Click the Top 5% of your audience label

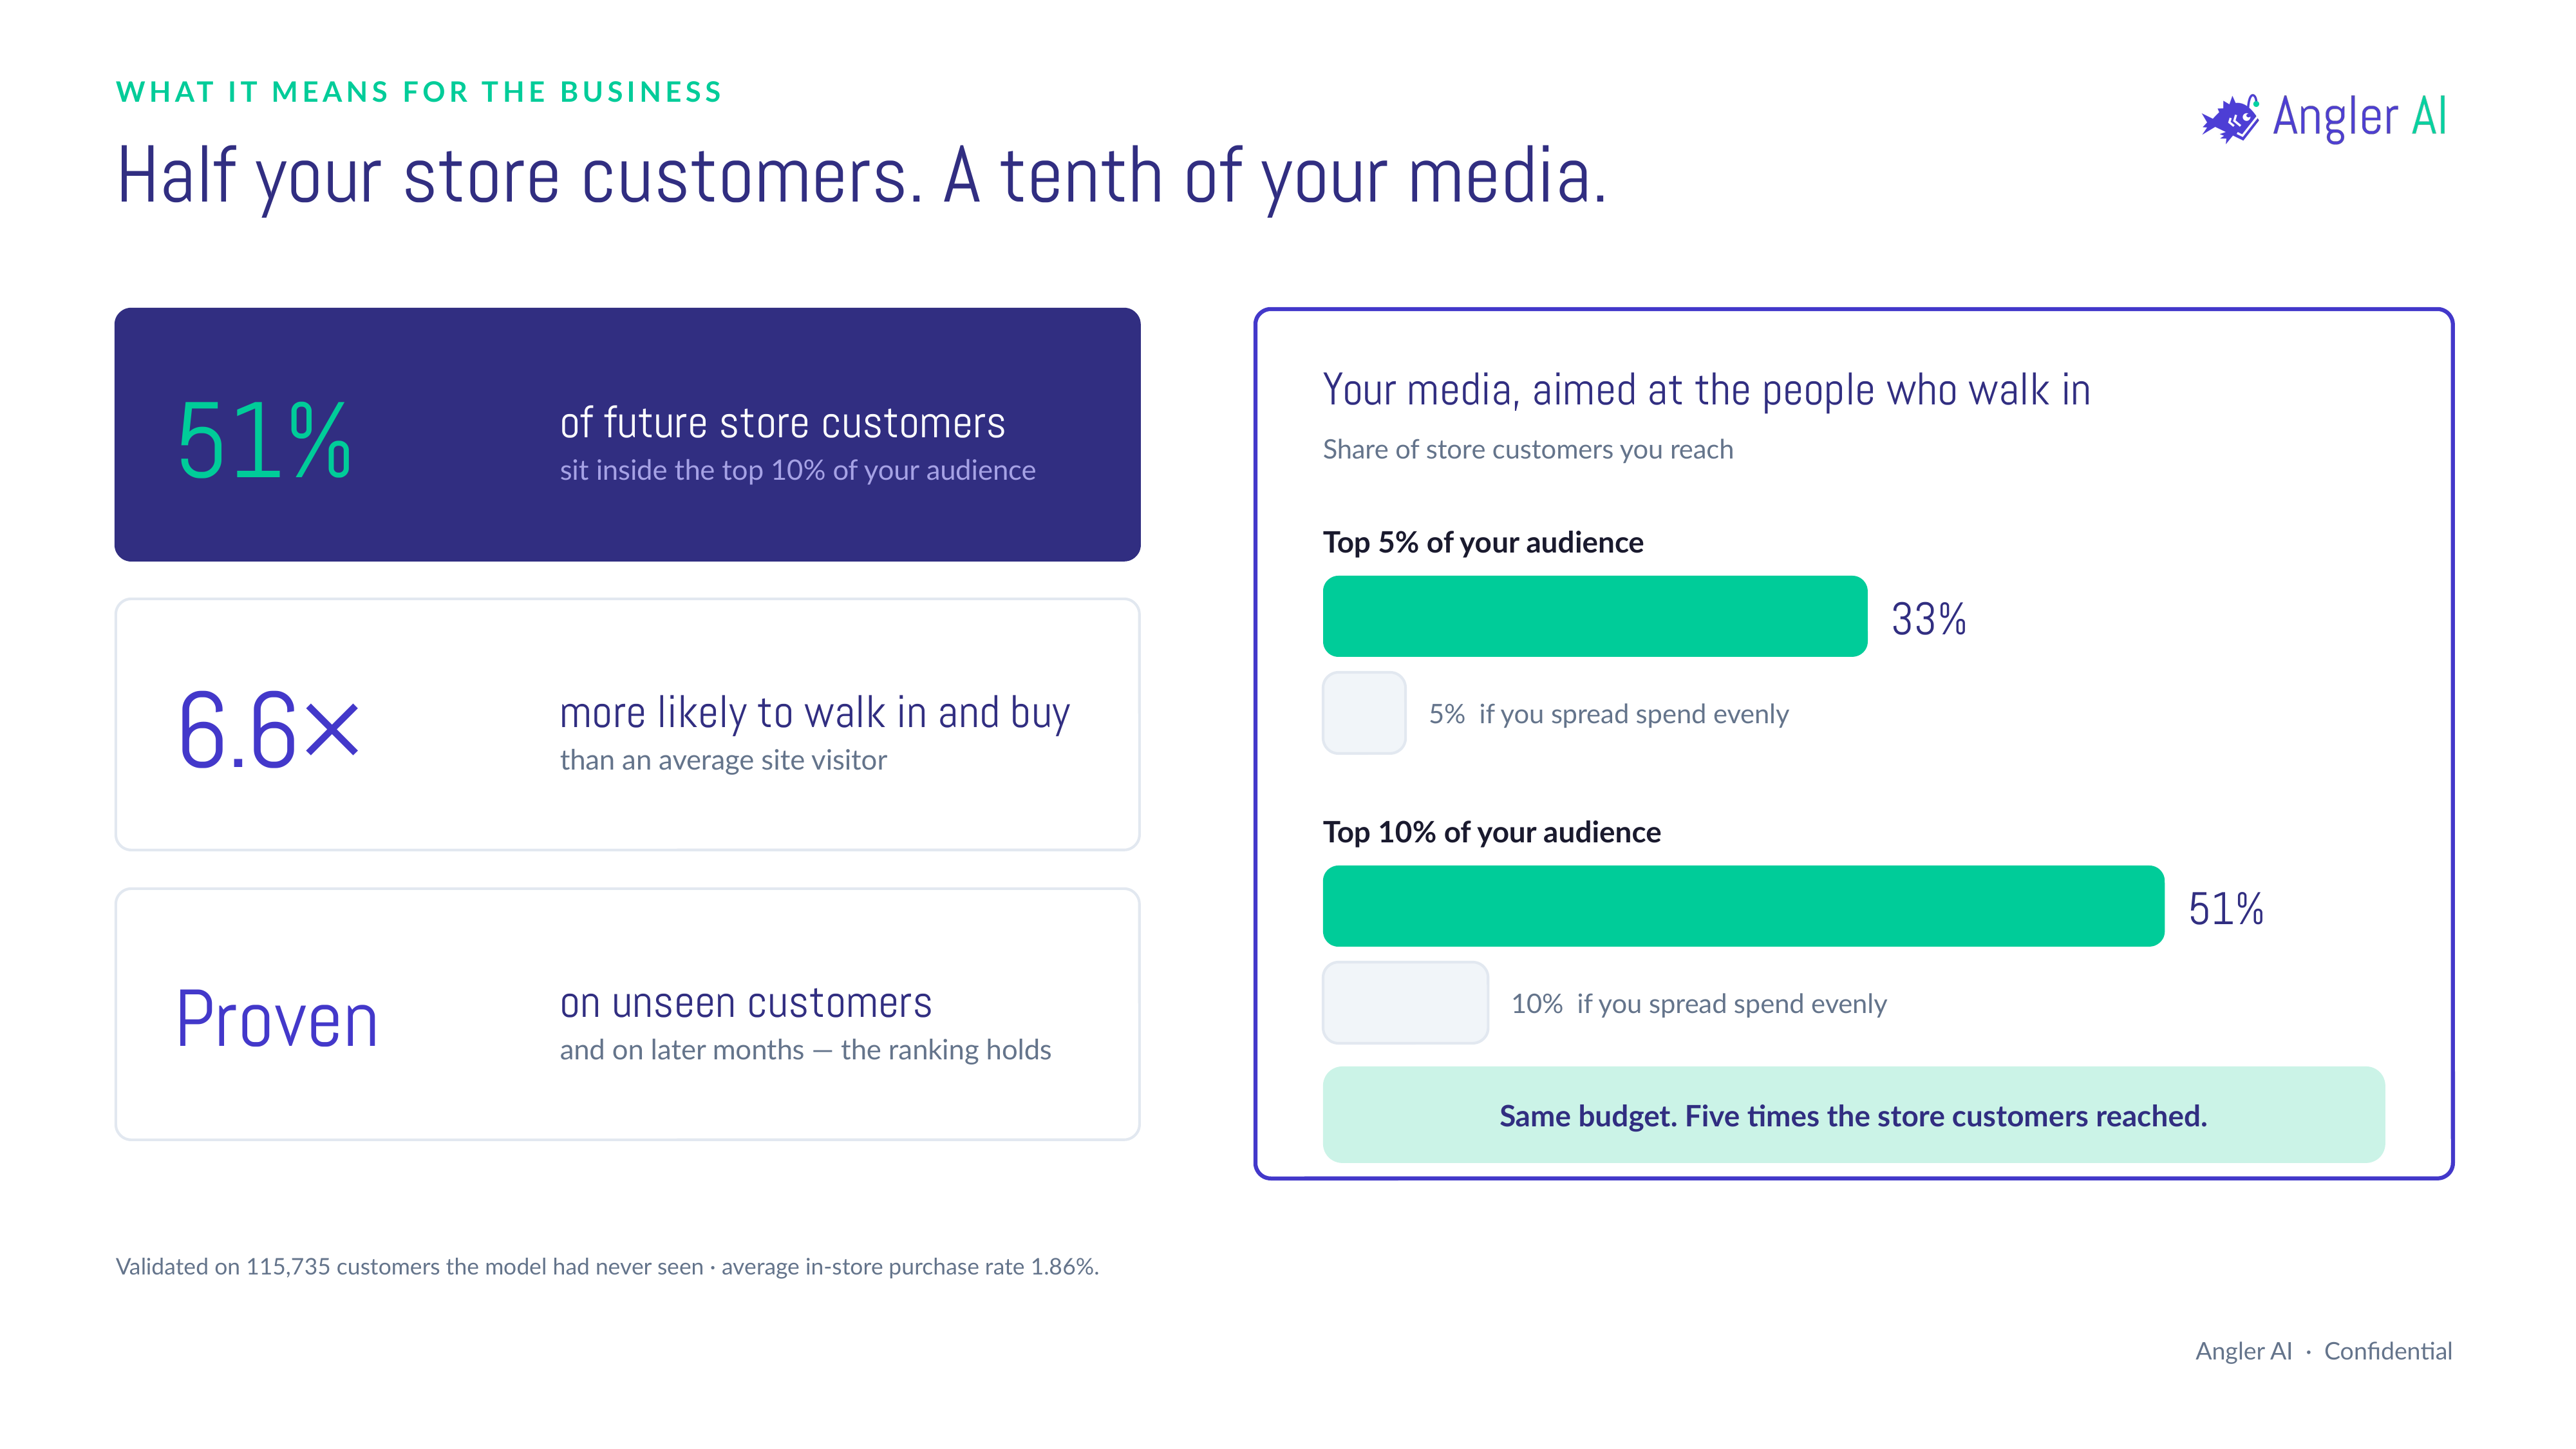[1483, 542]
